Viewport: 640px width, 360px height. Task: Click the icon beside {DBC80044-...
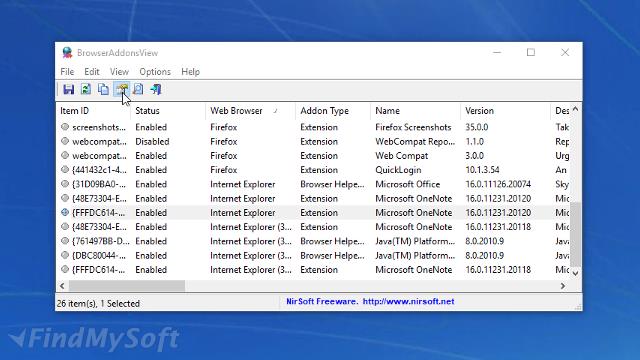click(x=65, y=255)
